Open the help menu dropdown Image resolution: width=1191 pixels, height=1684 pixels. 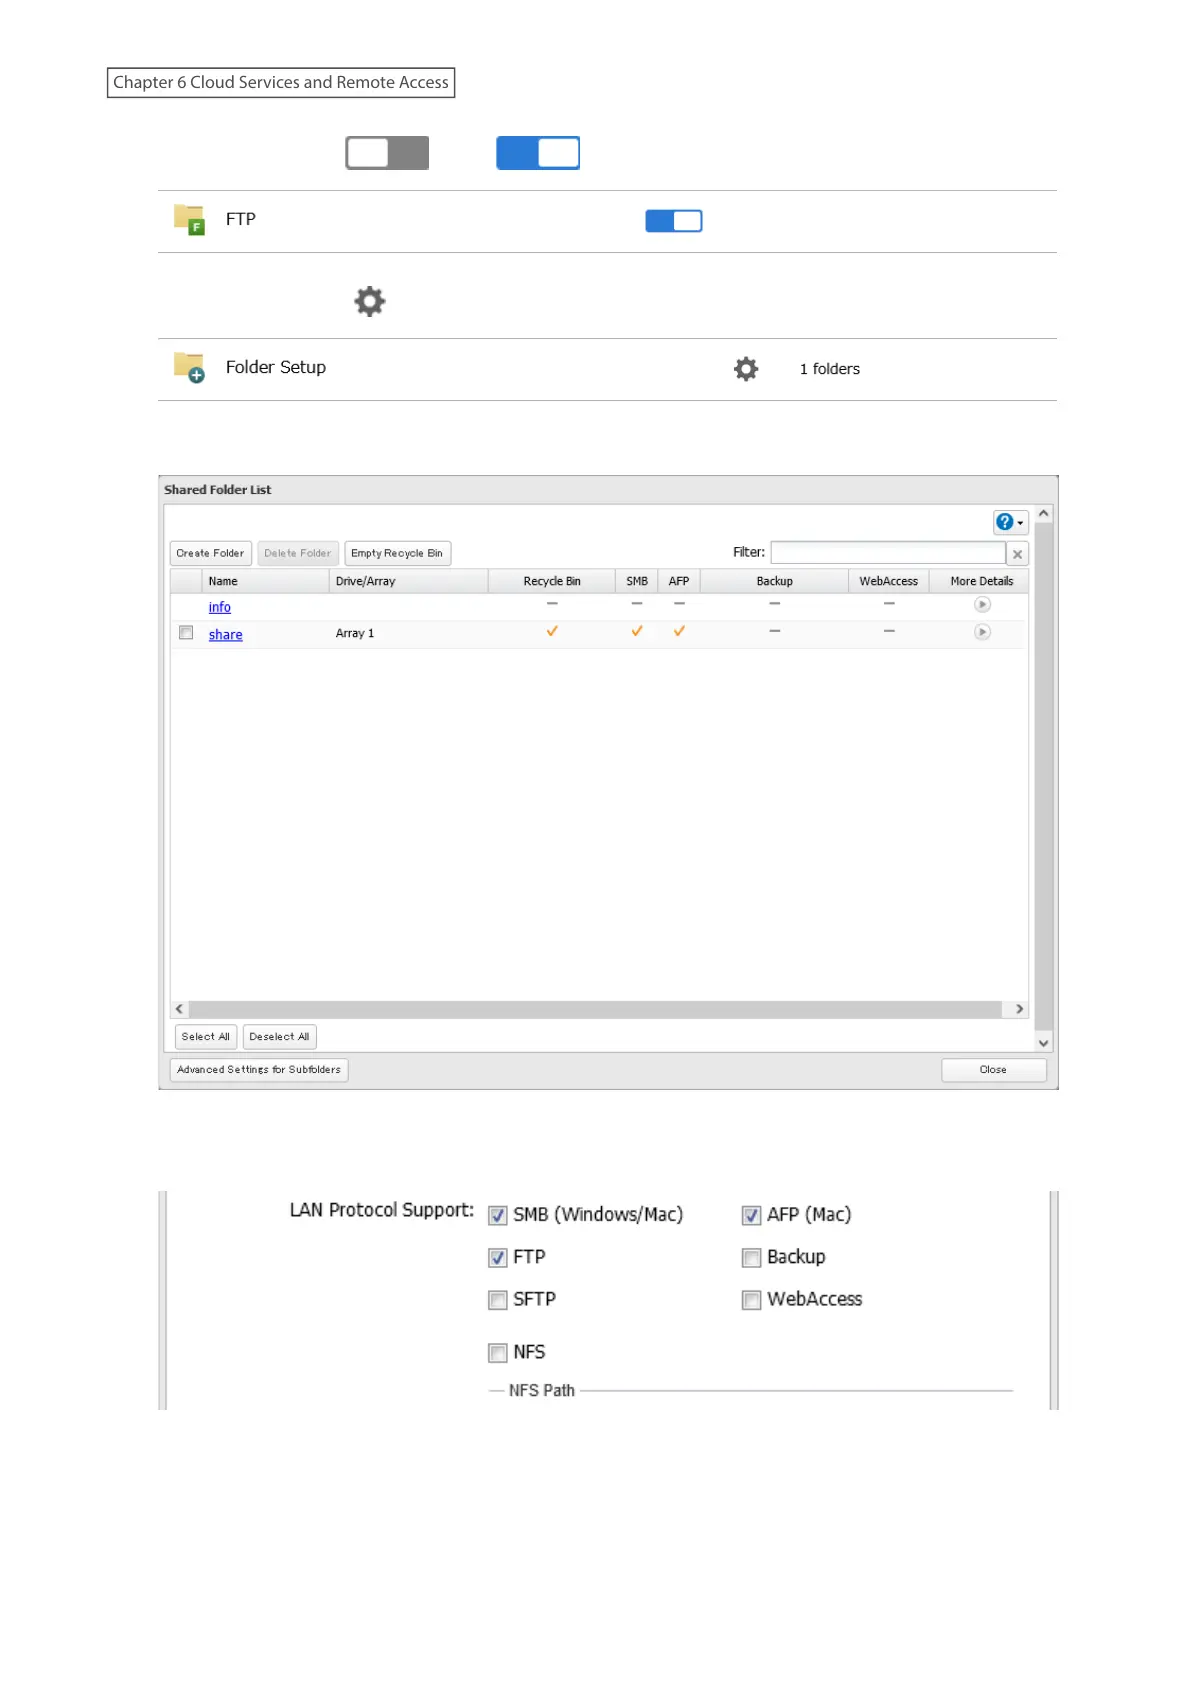pos(1009,522)
